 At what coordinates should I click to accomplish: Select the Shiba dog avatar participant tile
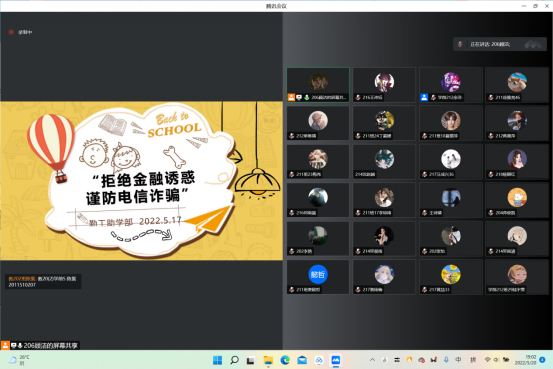pyautogui.click(x=517, y=85)
